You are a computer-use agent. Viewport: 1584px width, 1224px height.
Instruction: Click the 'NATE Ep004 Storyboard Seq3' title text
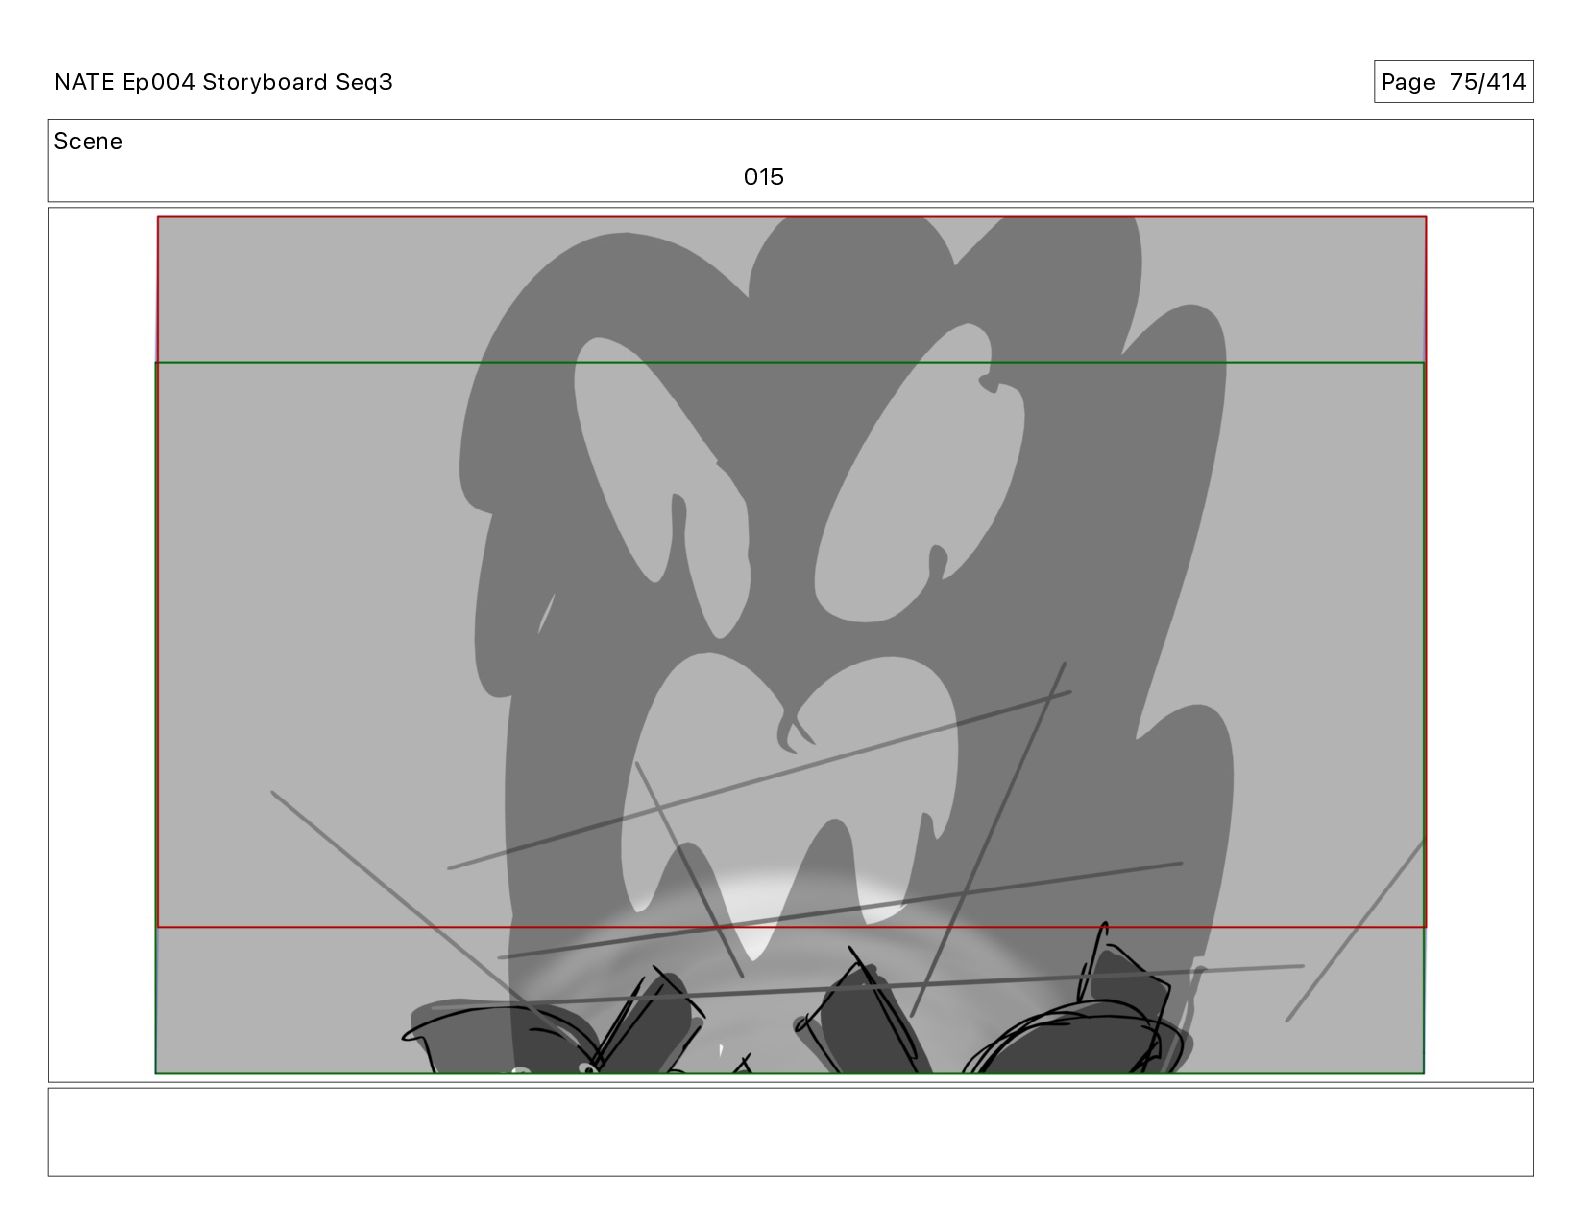pyautogui.click(x=223, y=82)
